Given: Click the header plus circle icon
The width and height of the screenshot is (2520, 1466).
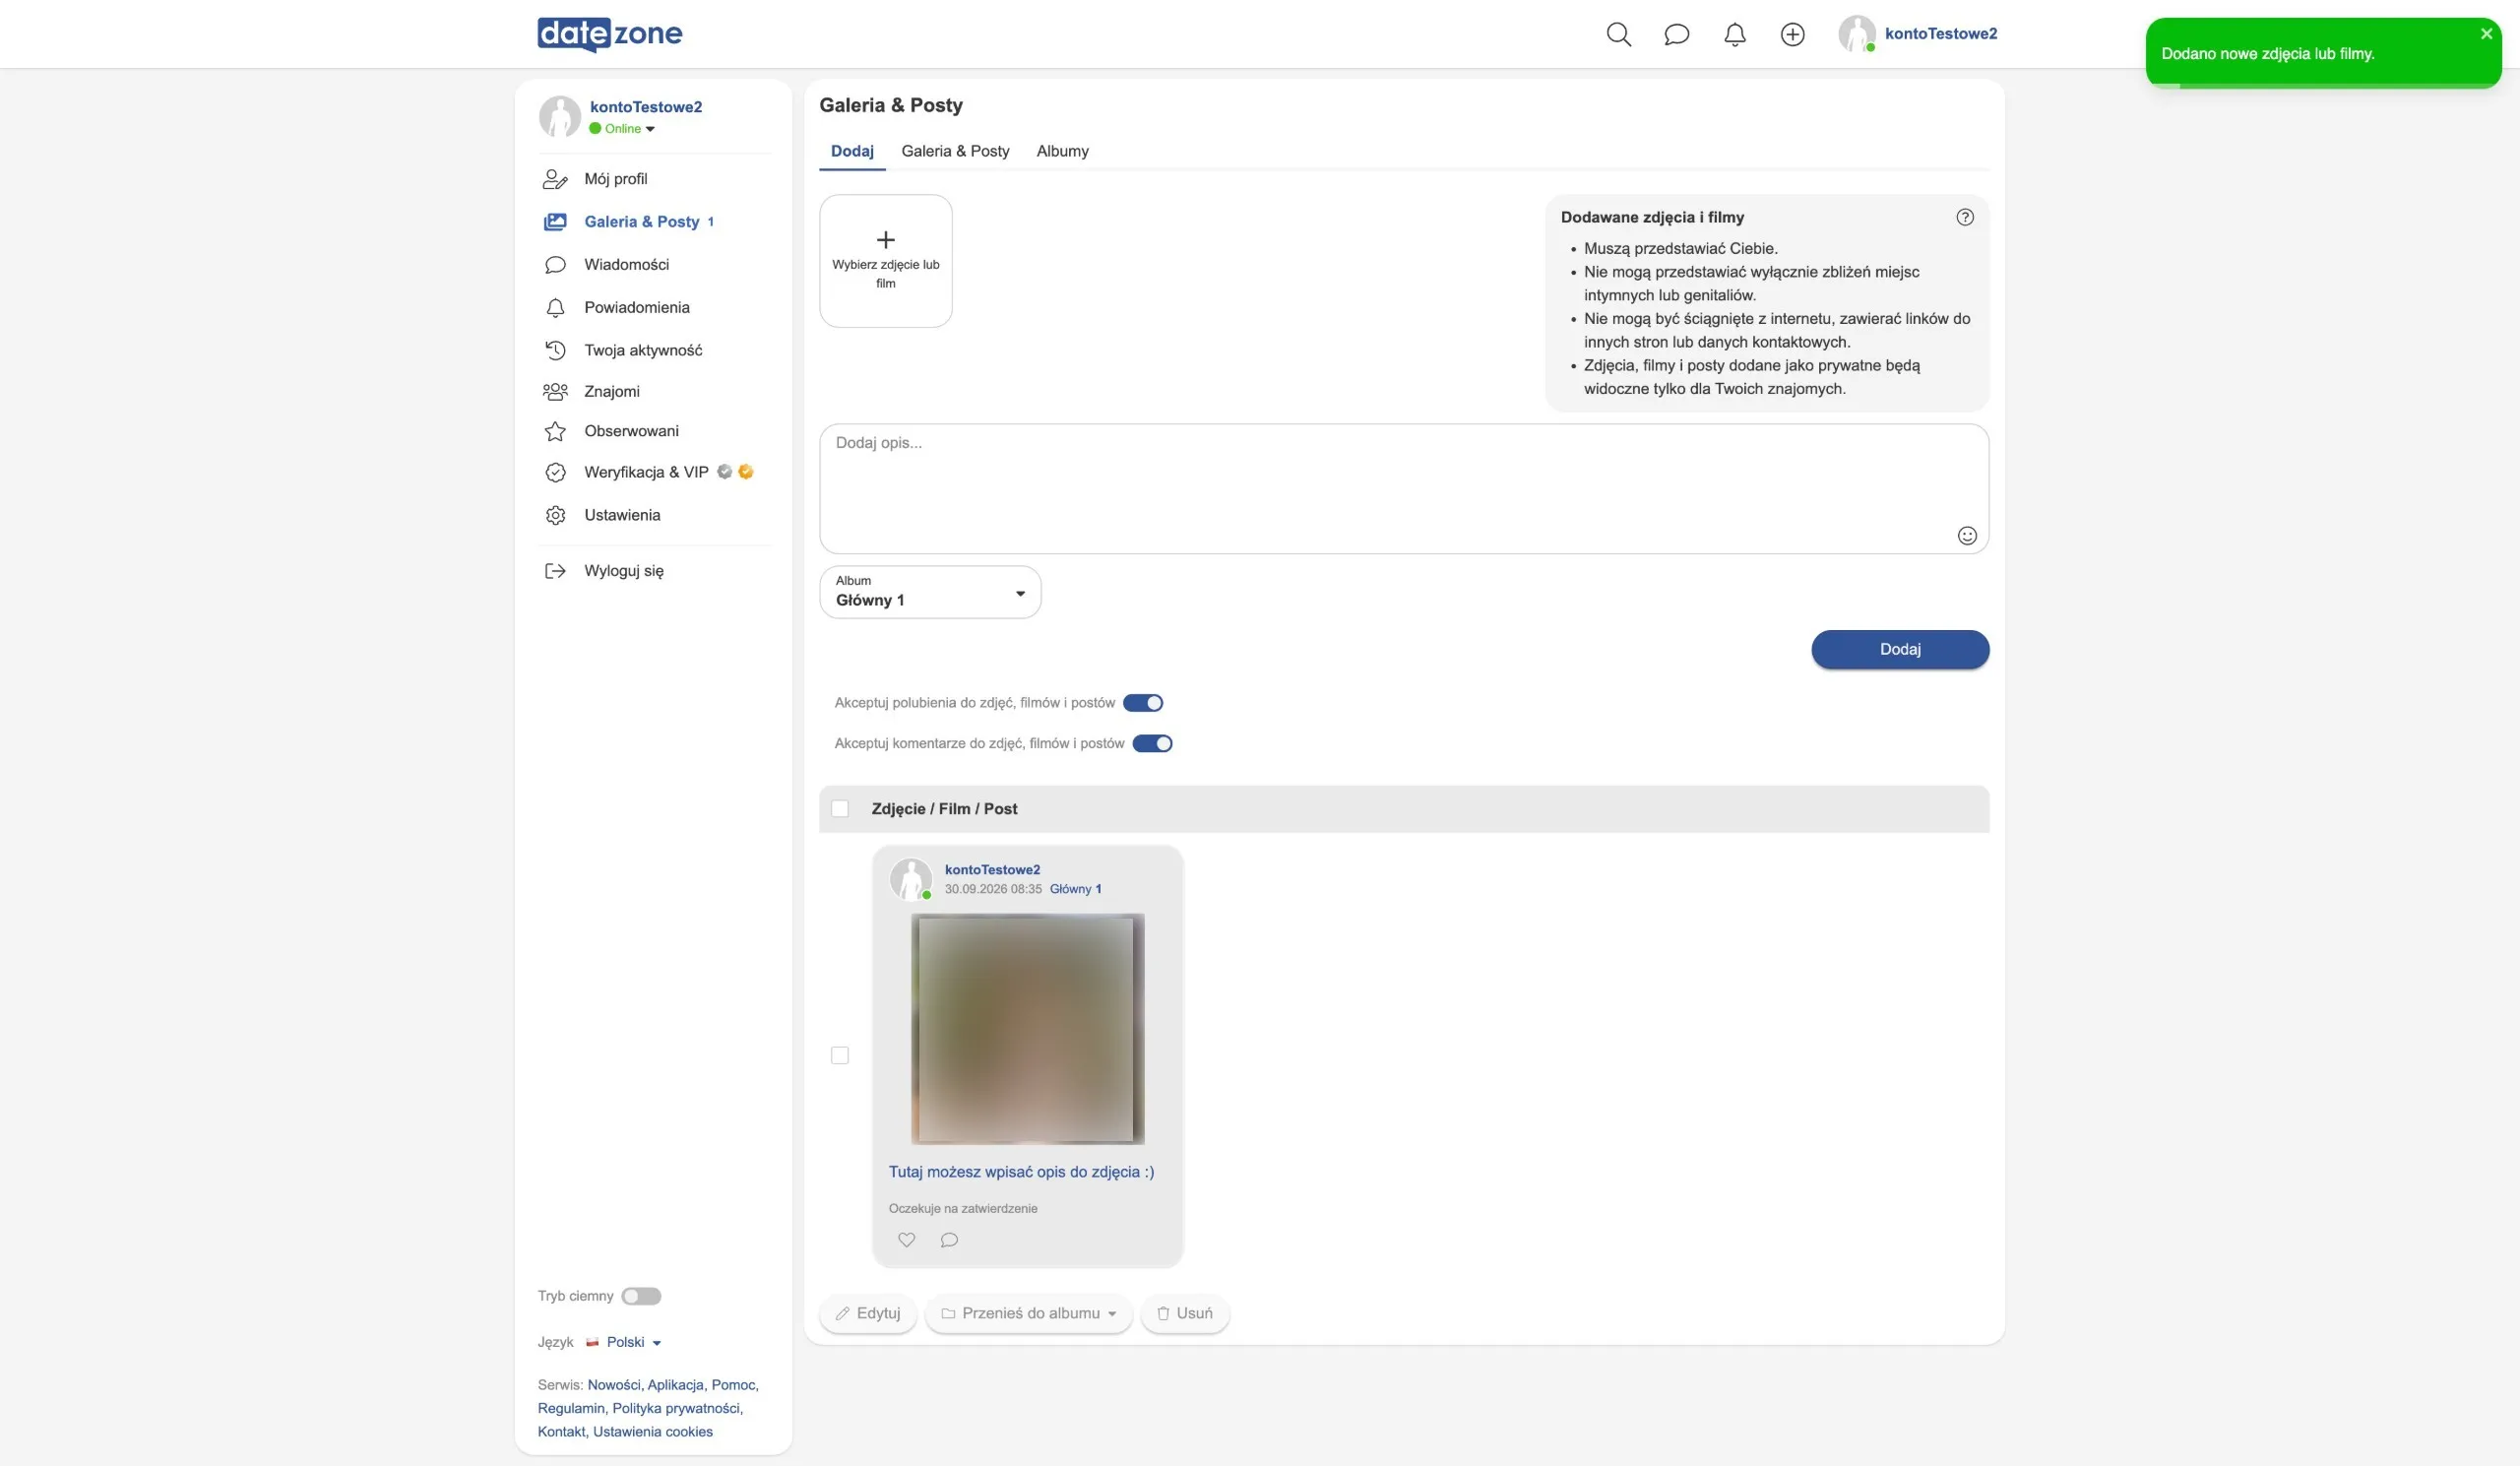Looking at the screenshot, I should click(1792, 34).
